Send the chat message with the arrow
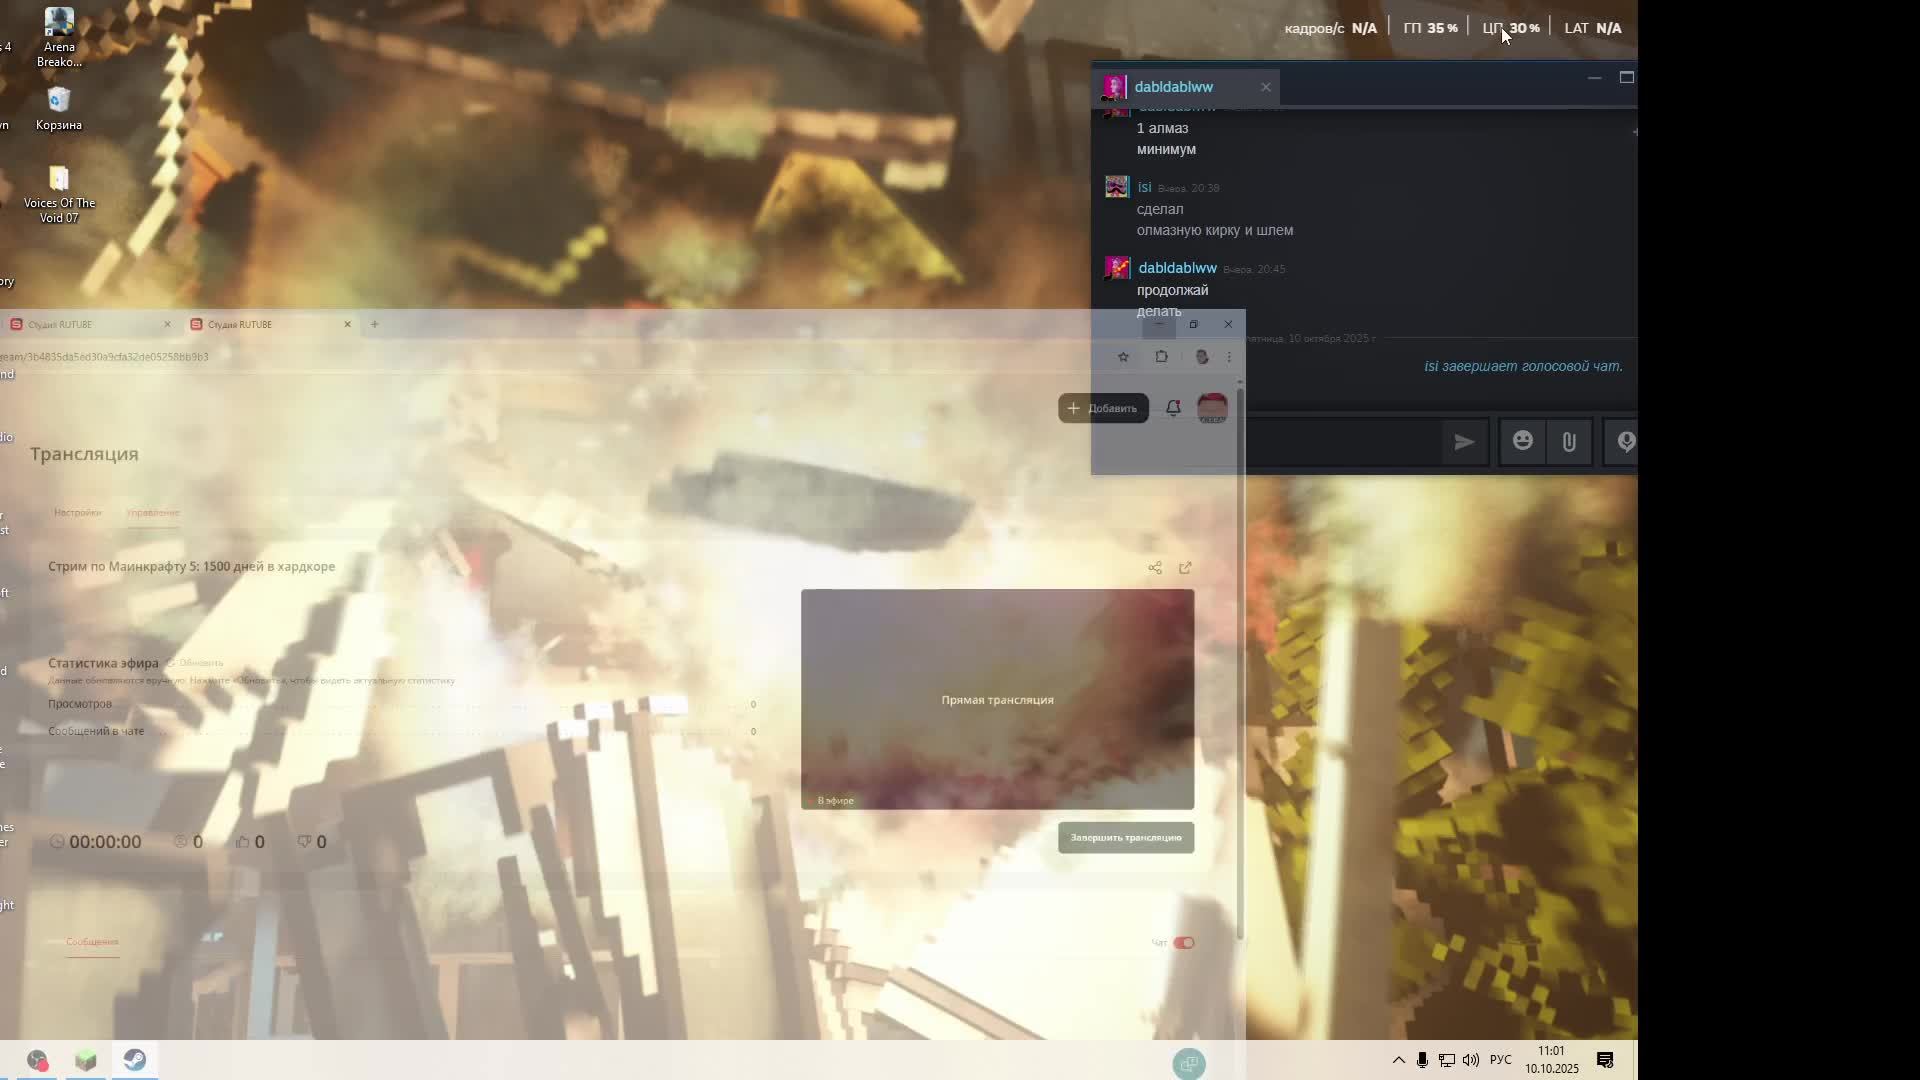 1463,441
